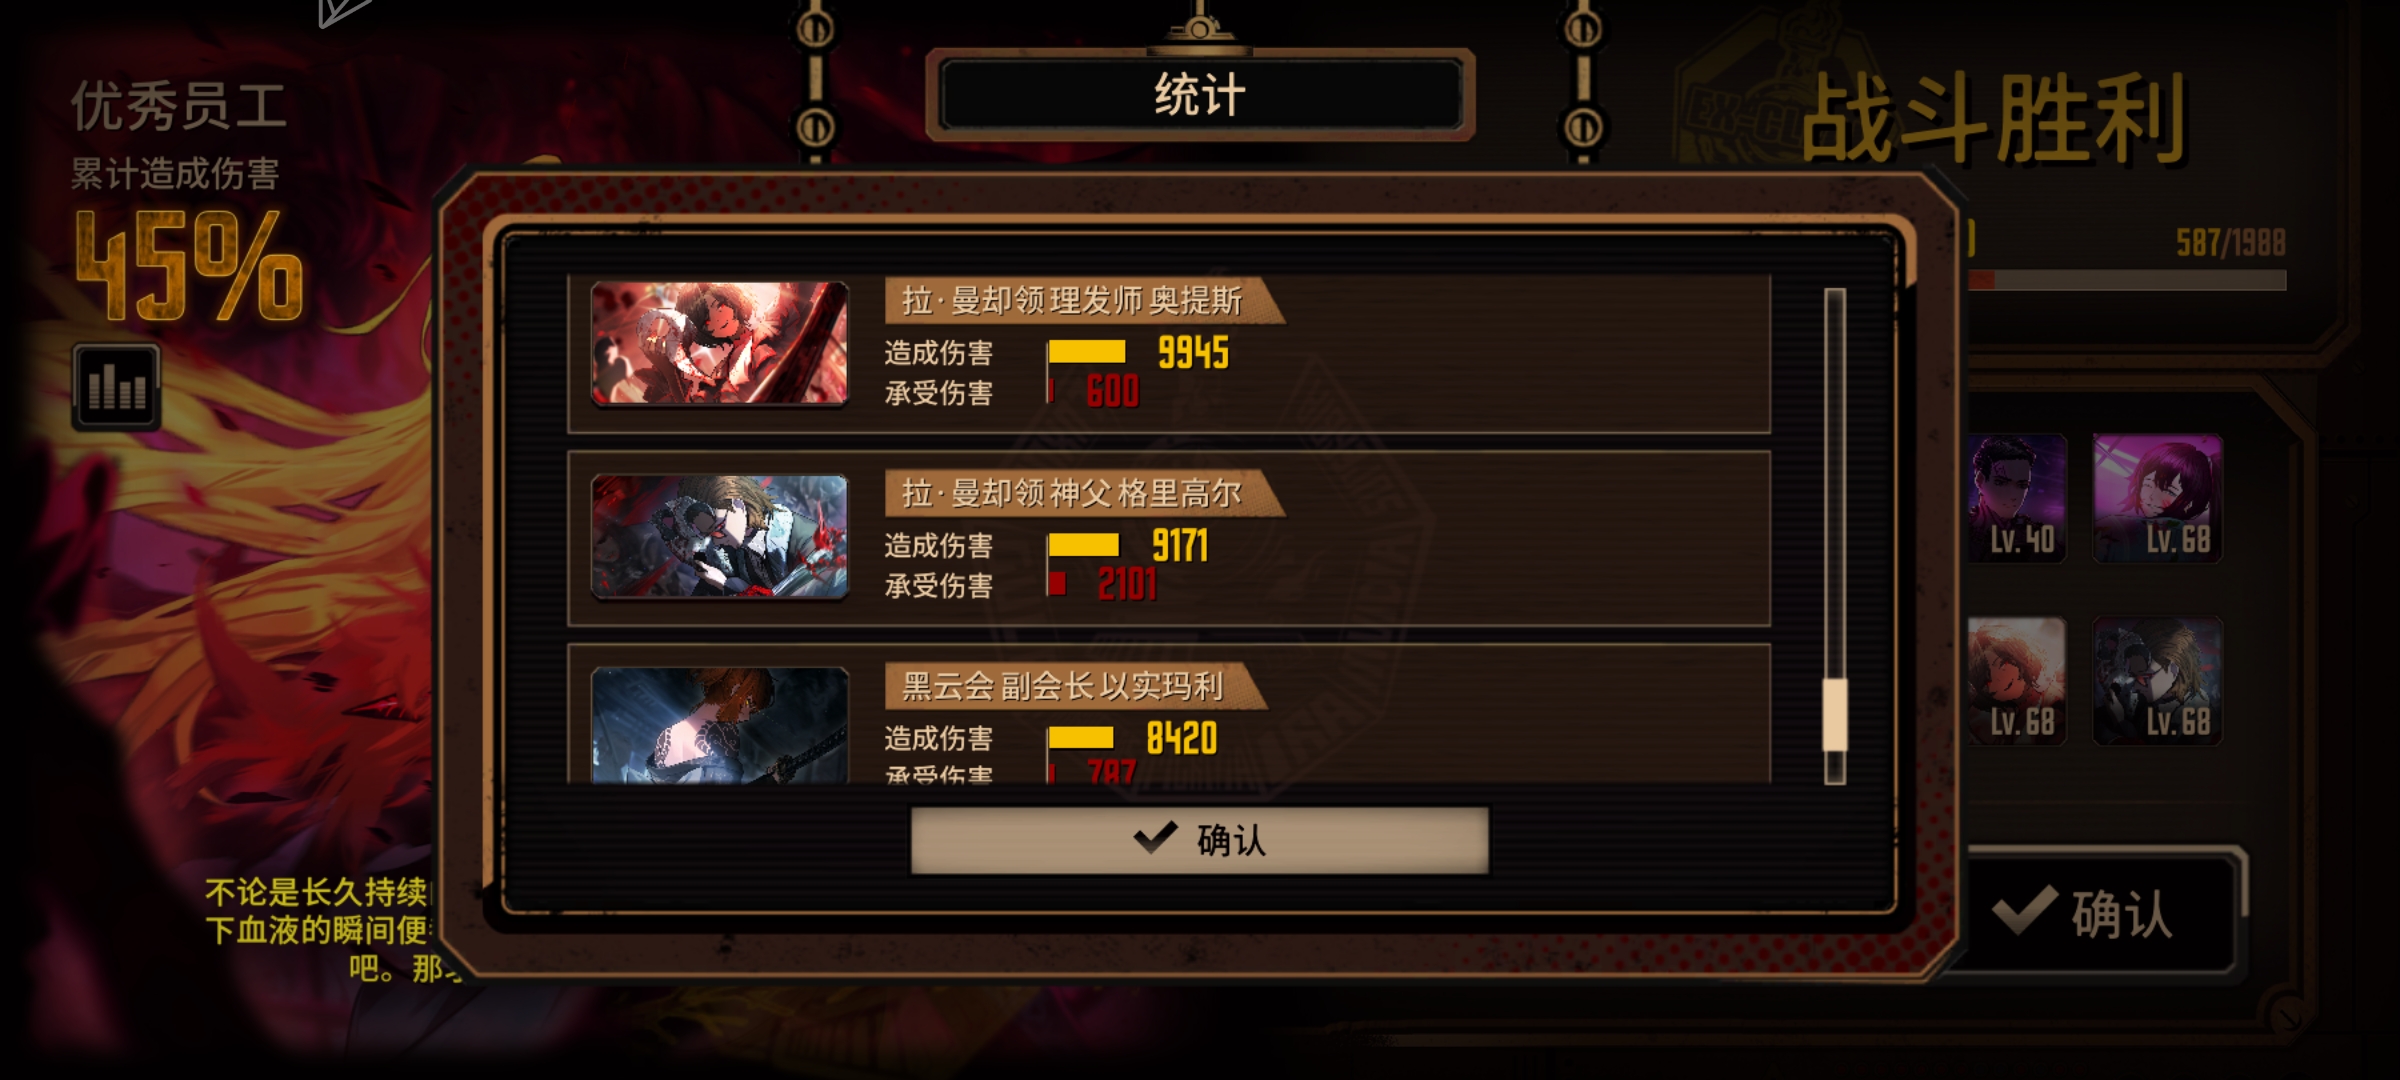Click the bar chart statistics icon
Image resolution: width=2400 pixels, height=1080 pixels.
point(116,387)
